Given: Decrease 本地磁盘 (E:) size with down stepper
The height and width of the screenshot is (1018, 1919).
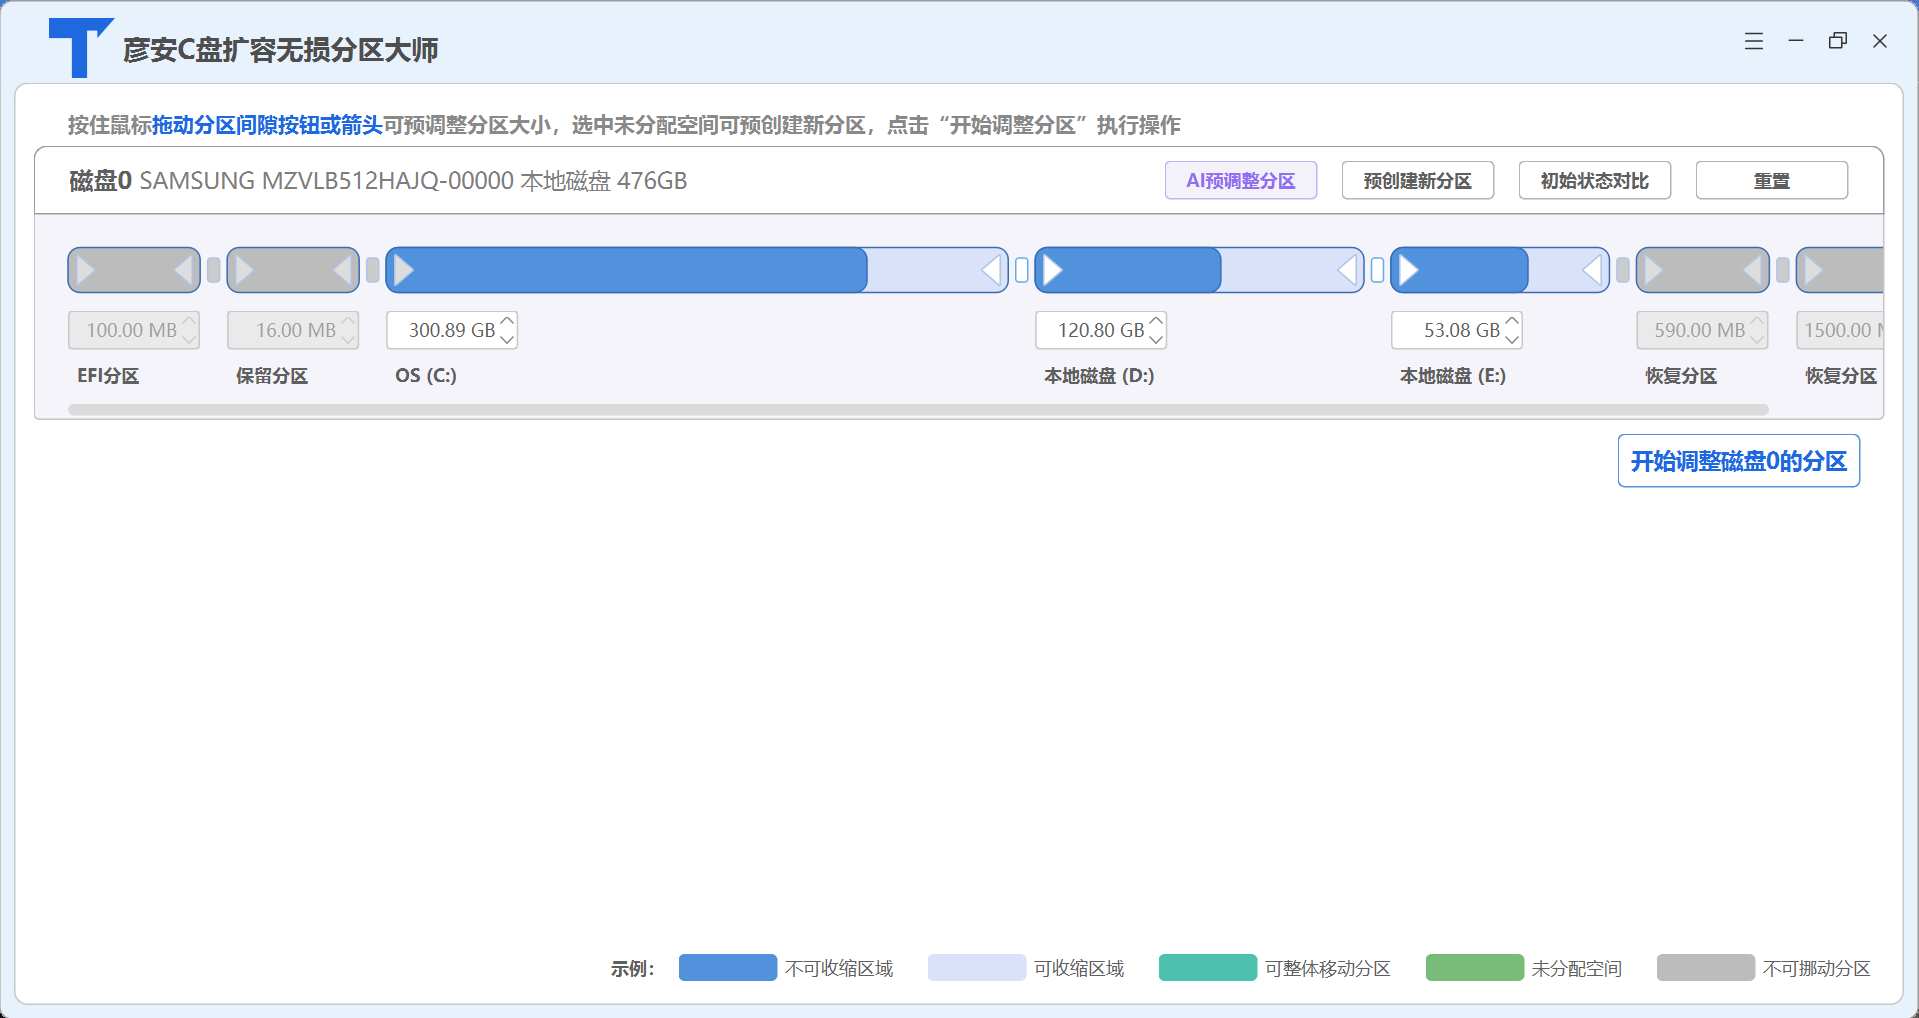Looking at the screenshot, I should [1512, 339].
